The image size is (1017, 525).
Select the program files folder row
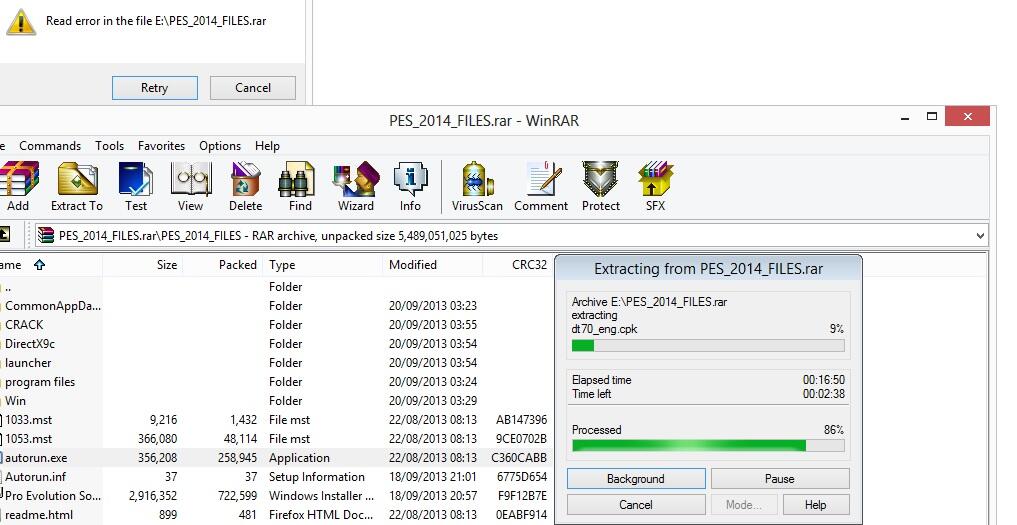276,382
